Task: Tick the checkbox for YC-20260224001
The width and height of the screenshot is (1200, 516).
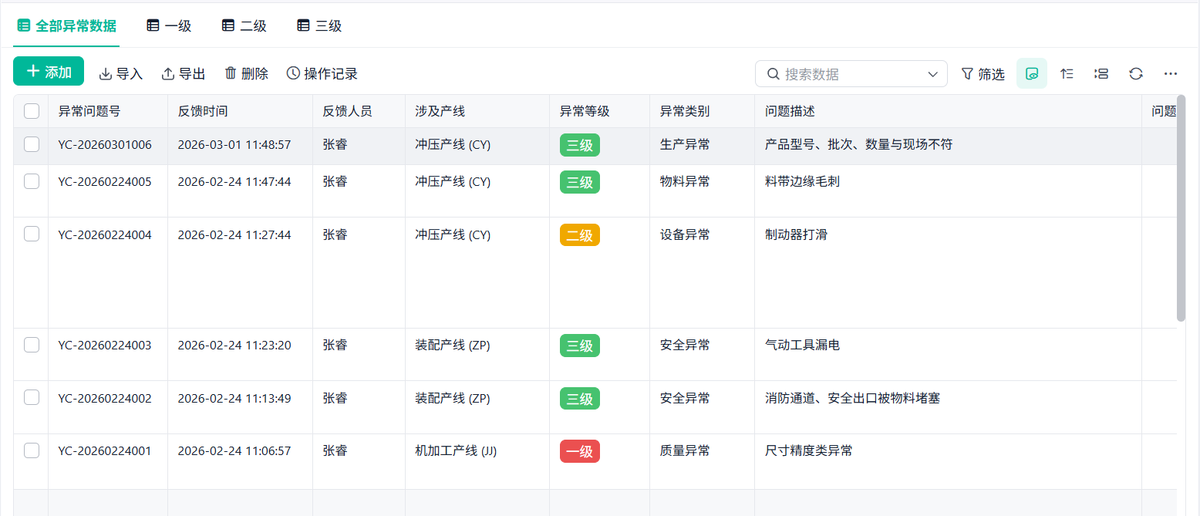Action: (32, 450)
